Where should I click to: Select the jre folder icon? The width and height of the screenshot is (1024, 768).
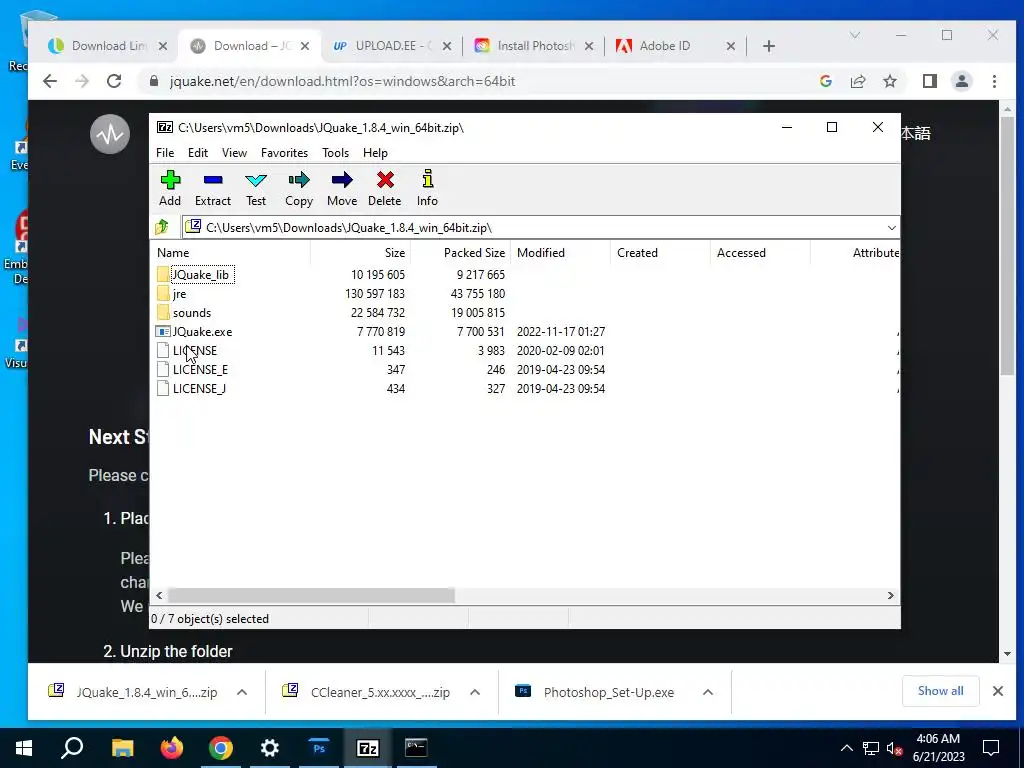click(x=163, y=293)
